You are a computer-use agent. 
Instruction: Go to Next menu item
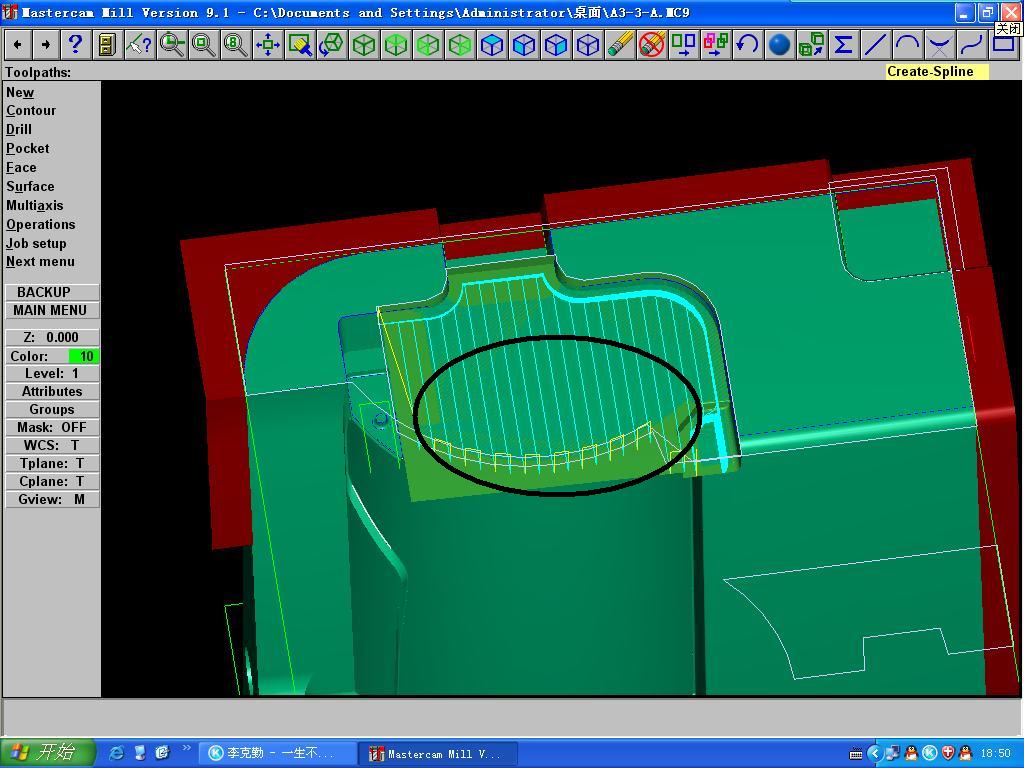40,261
